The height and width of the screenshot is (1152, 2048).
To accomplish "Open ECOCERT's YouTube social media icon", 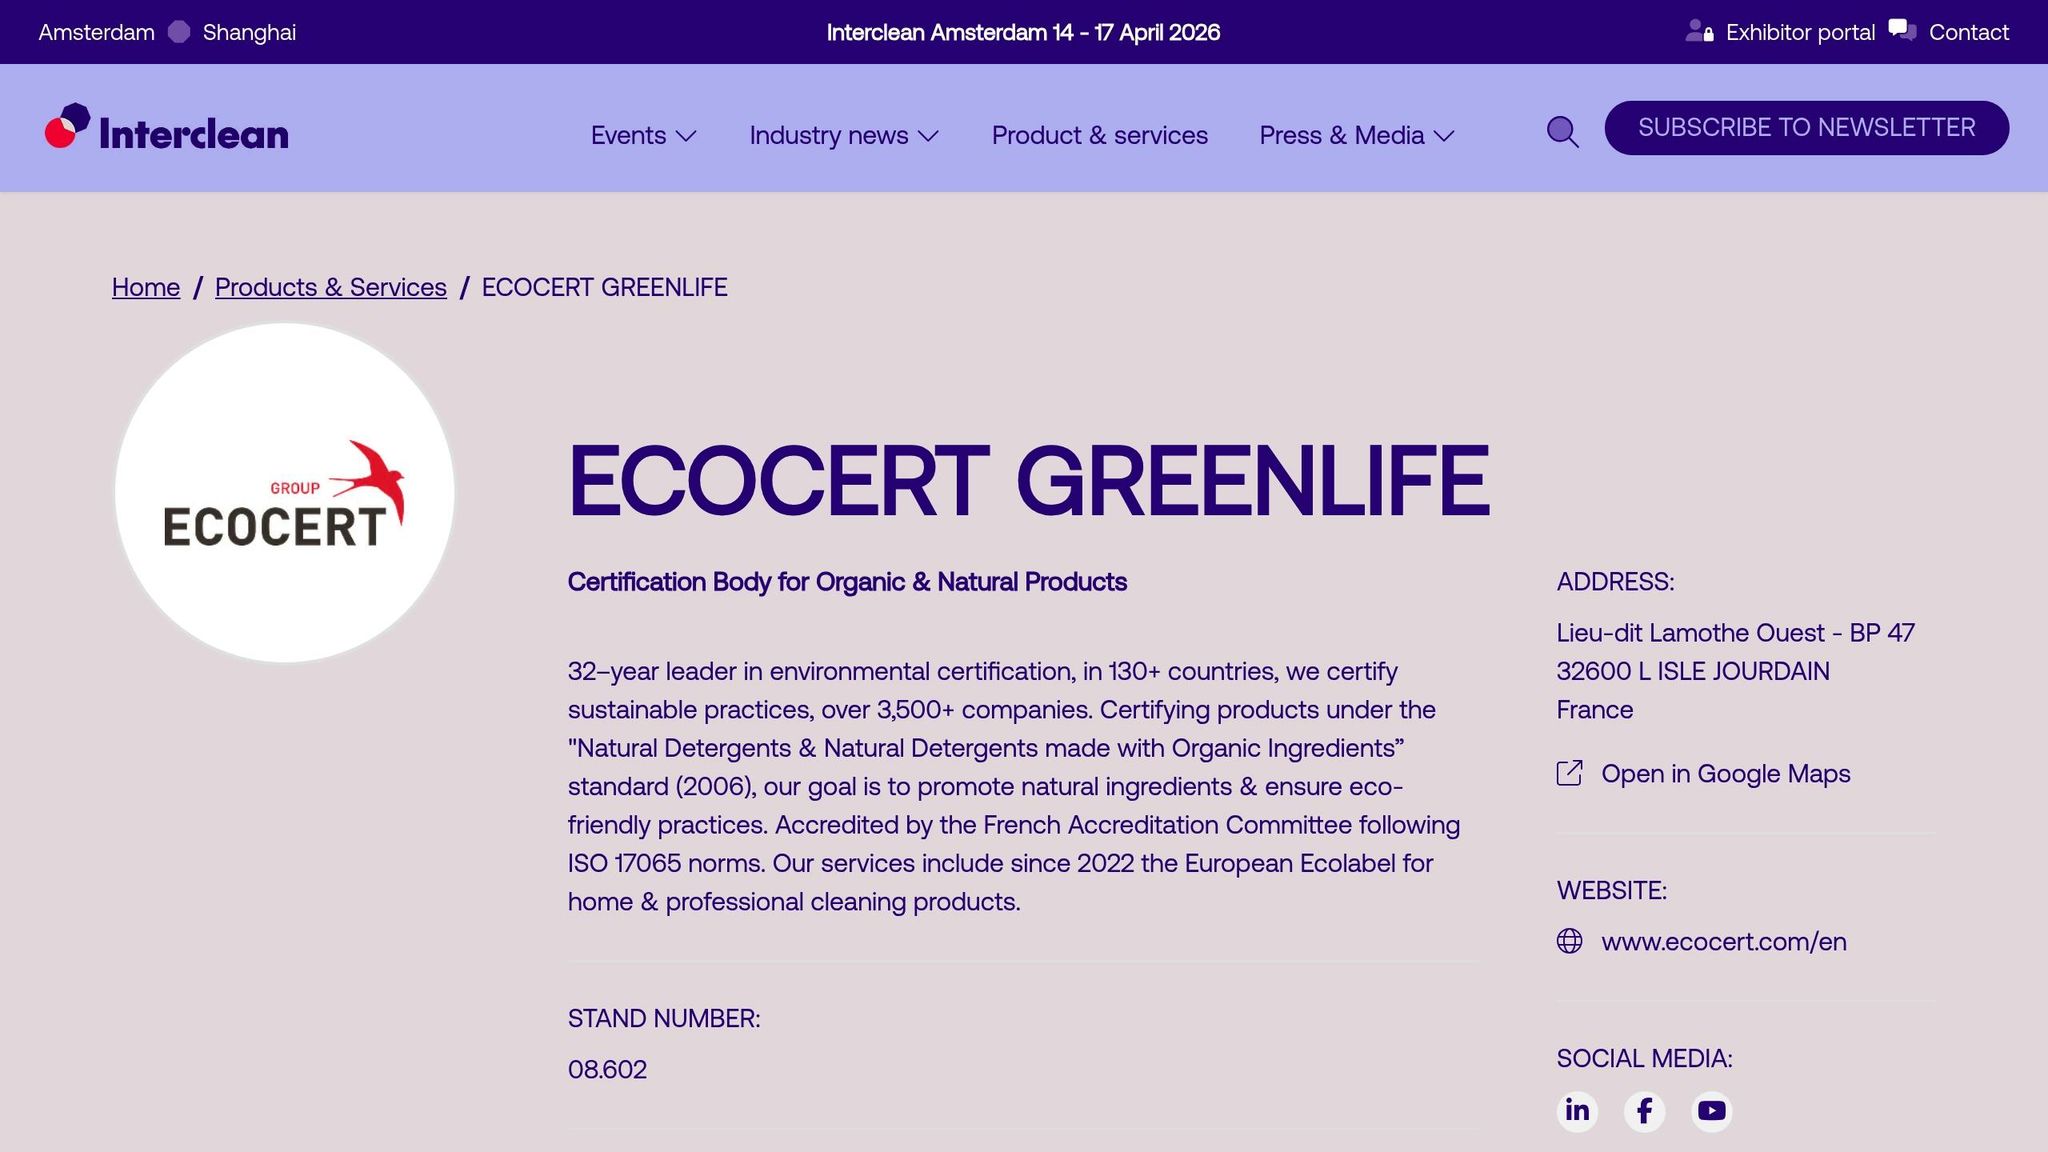I will (x=1711, y=1110).
